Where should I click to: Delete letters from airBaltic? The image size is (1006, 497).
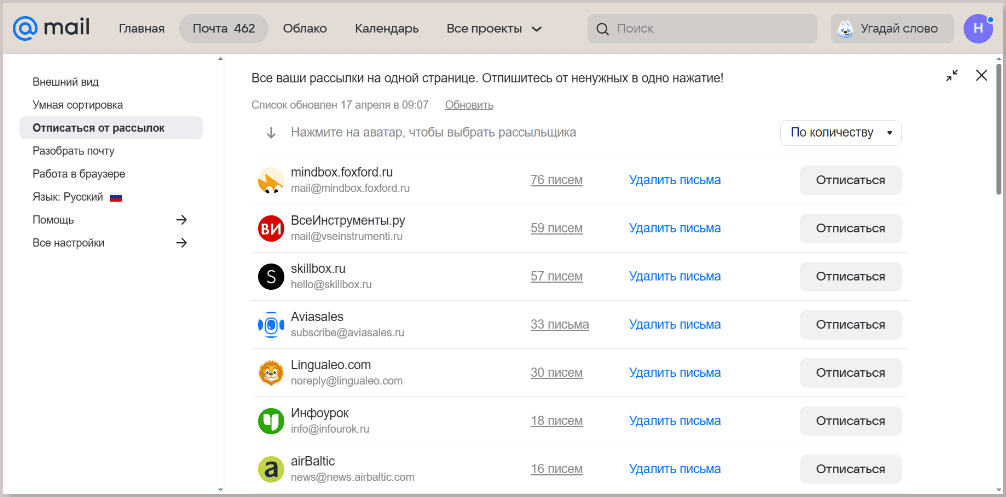pyautogui.click(x=675, y=469)
